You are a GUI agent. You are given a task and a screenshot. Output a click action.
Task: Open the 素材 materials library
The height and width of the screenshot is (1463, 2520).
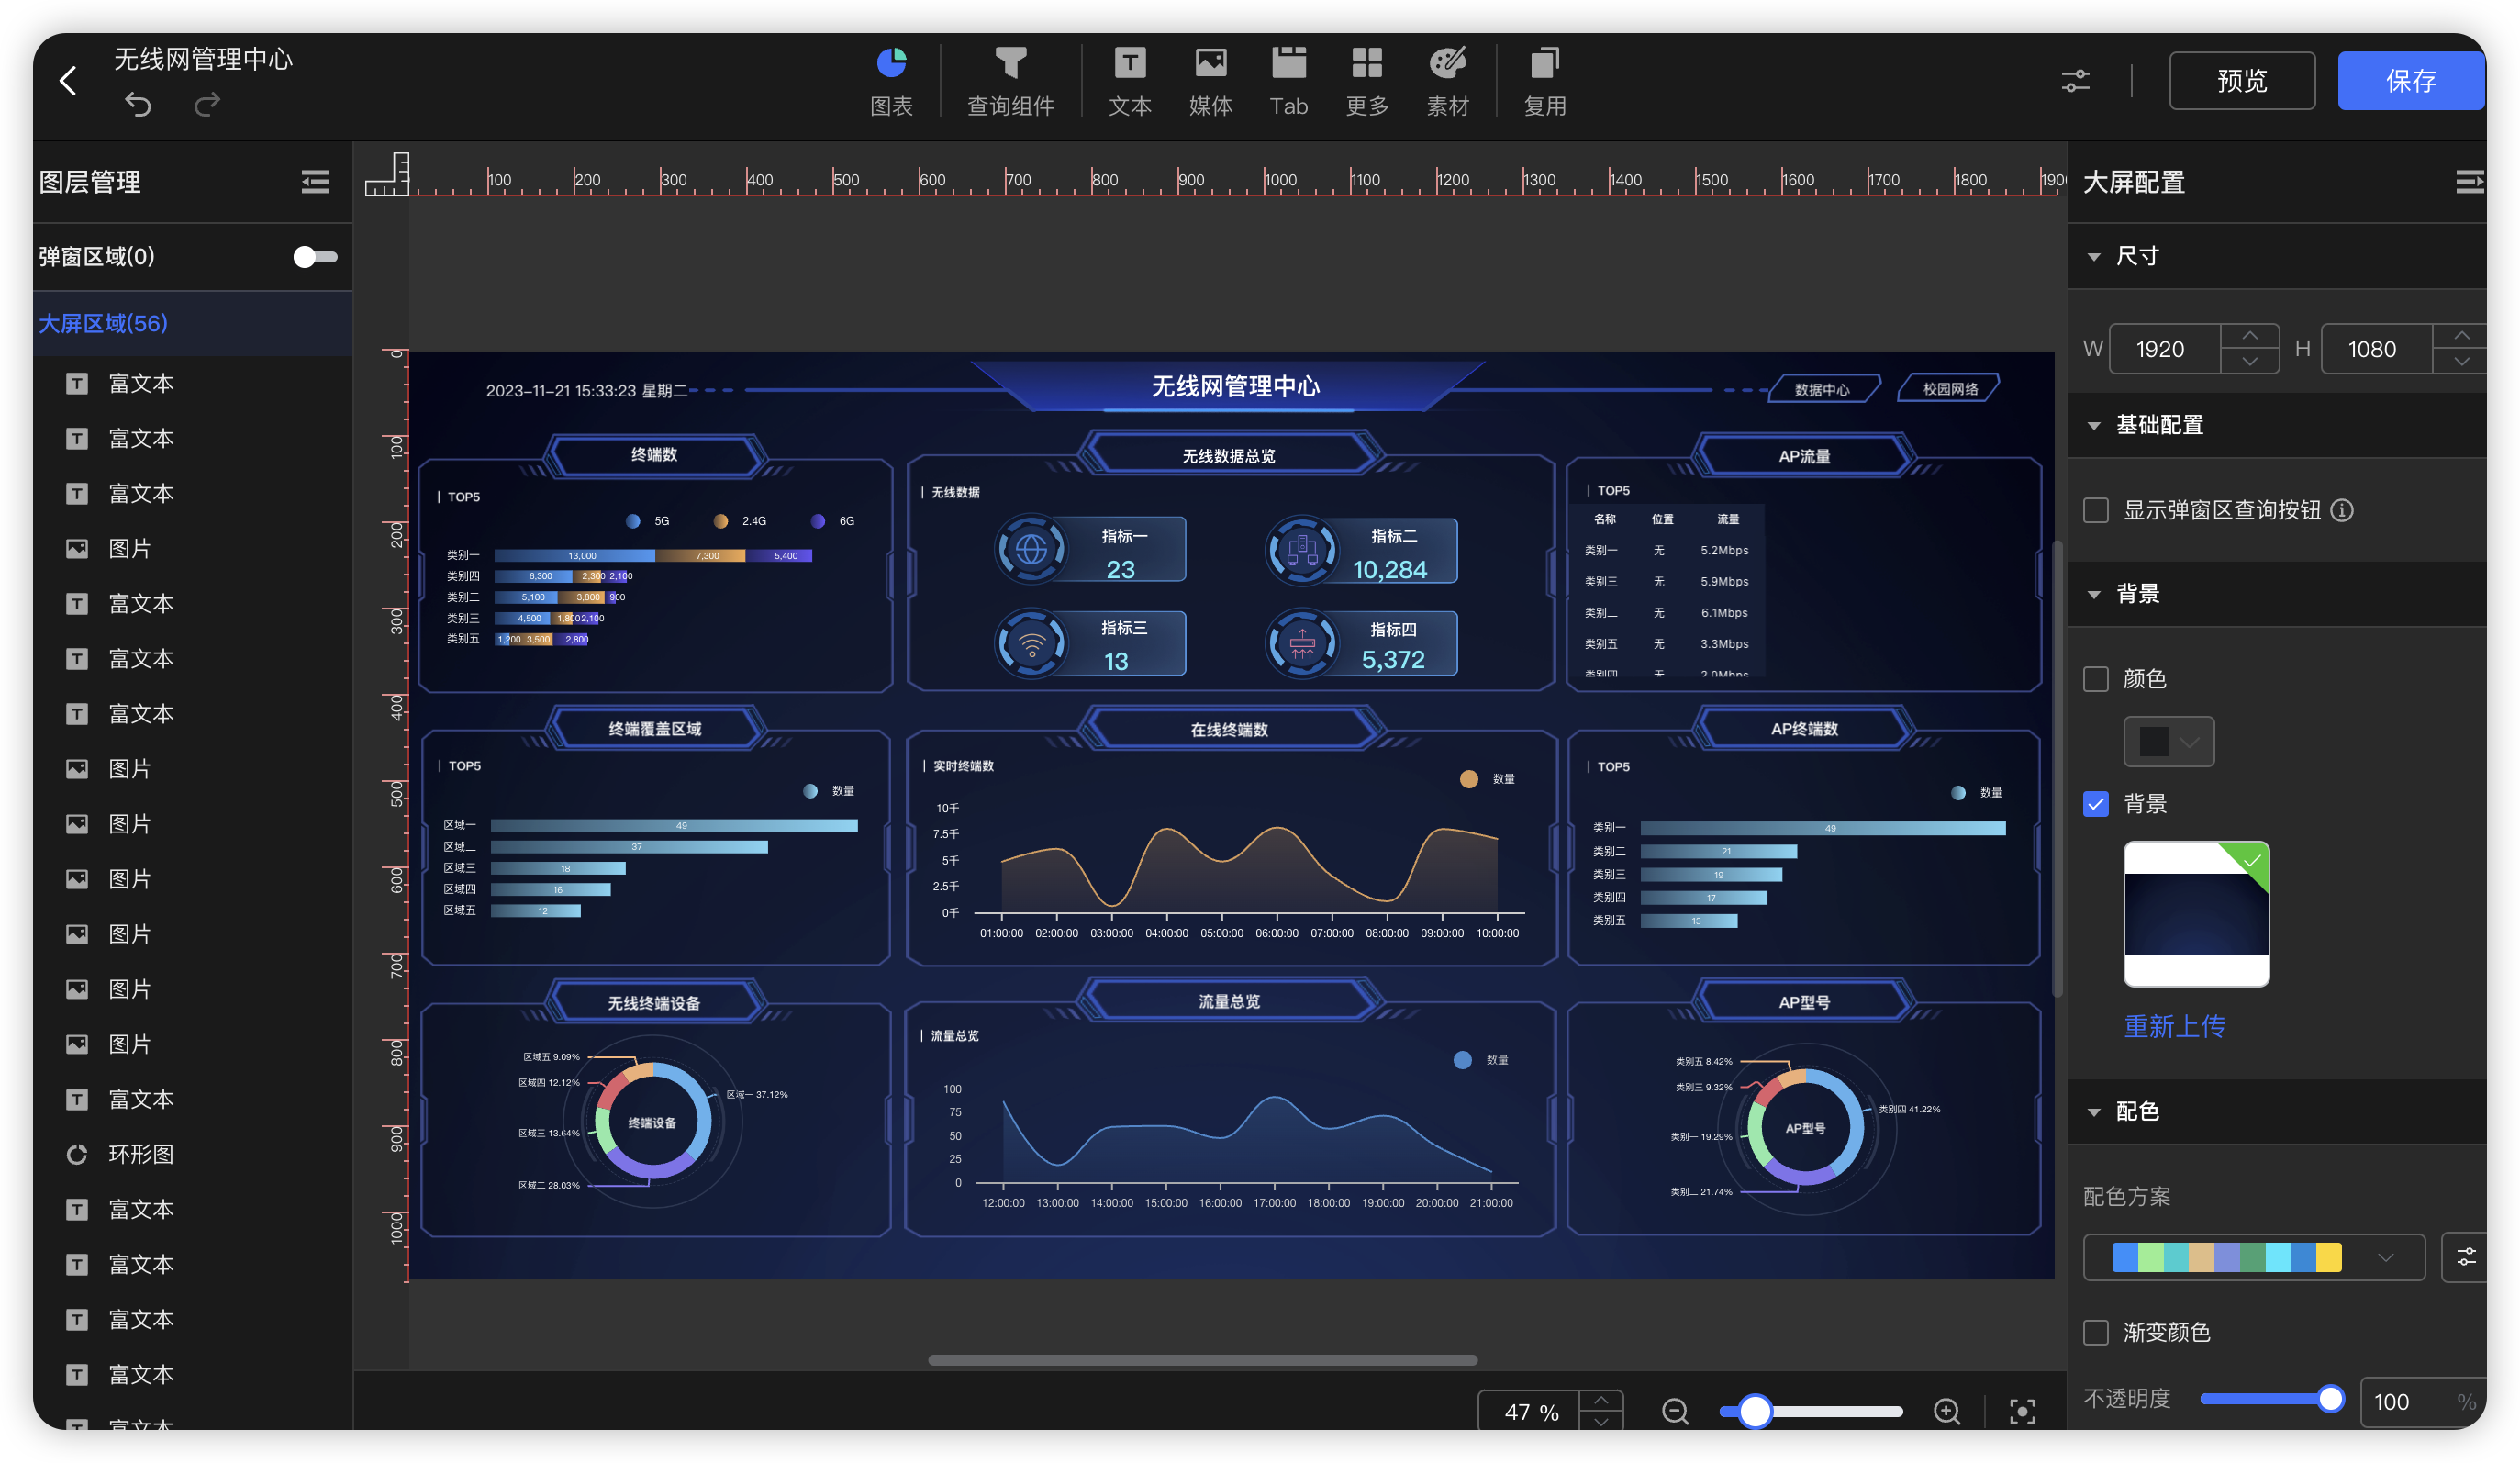(1447, 81)
